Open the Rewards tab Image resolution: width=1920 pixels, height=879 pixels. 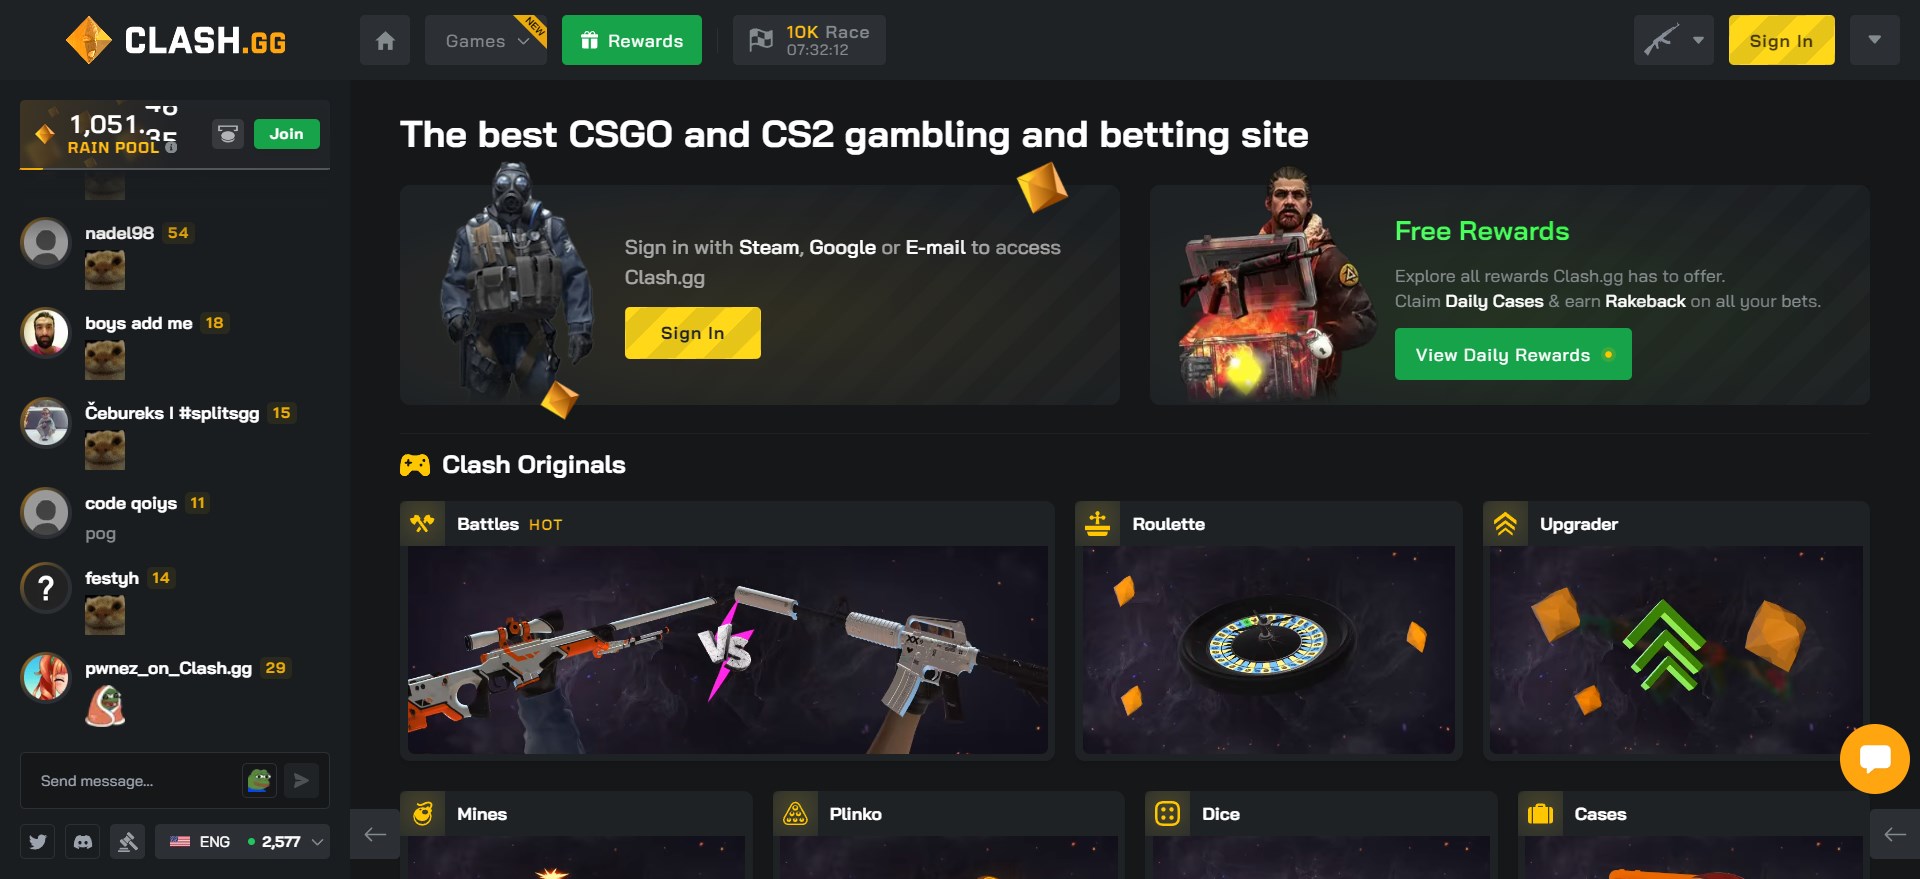[632, 41]
